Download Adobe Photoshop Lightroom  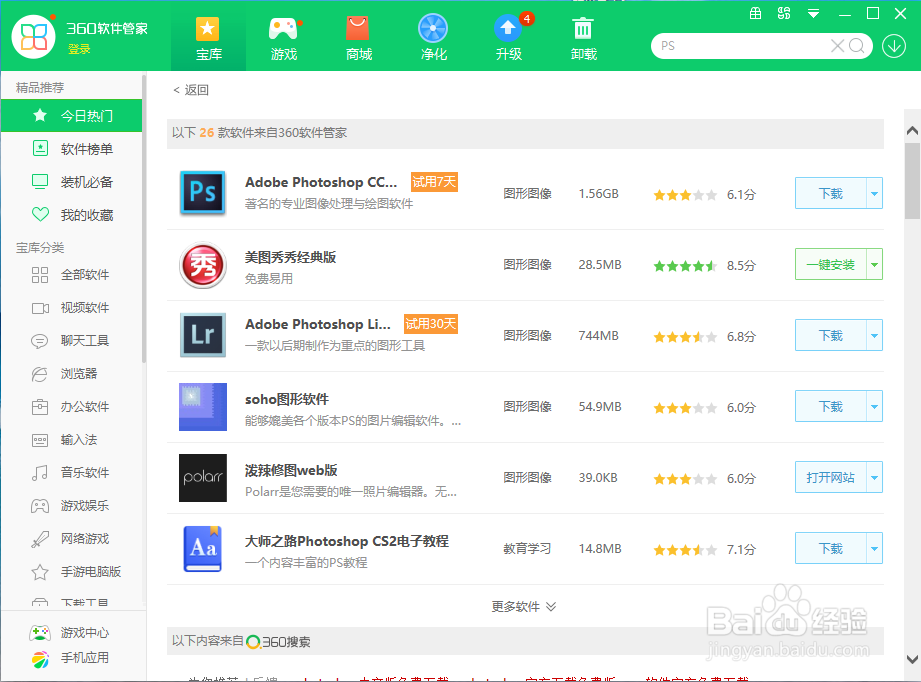coord(831,335)
